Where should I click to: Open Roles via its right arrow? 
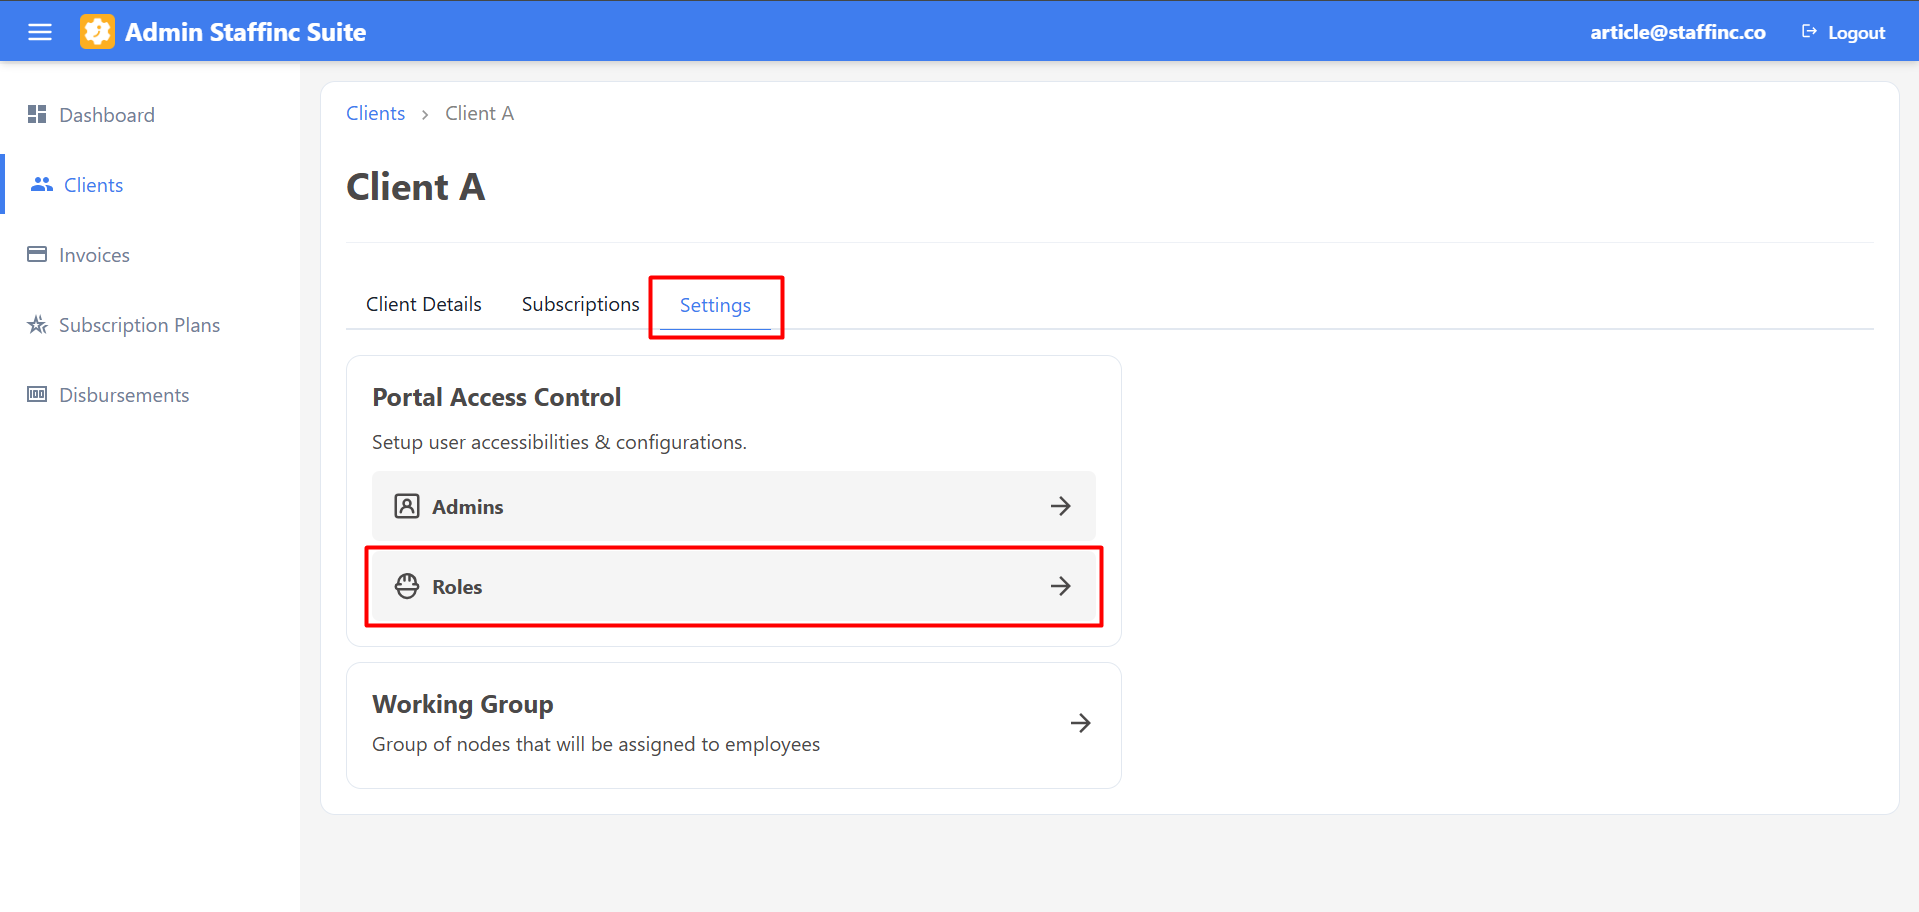pyautogui.click(x=1060, y=586)
